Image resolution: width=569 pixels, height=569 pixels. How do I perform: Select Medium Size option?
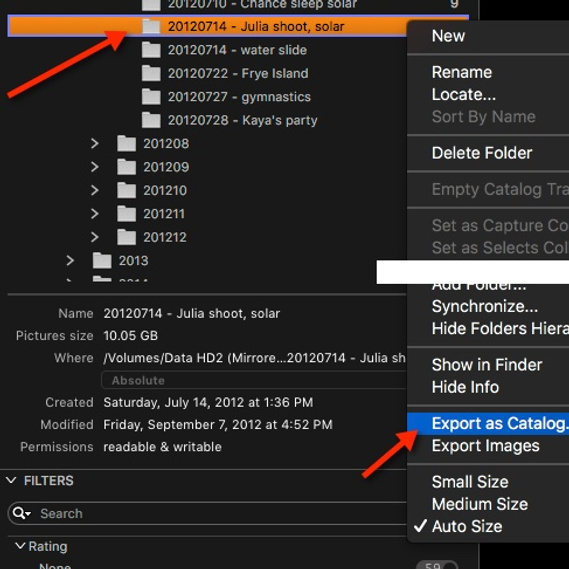coord(480,504)
